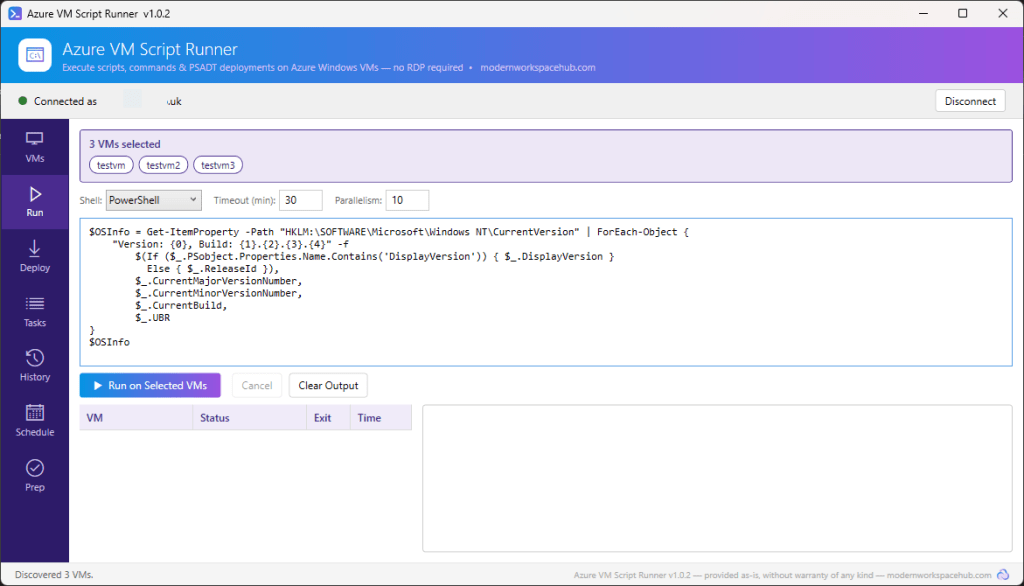
Task: Minimize the Azure VM Script Runner window
Action: 923,13
